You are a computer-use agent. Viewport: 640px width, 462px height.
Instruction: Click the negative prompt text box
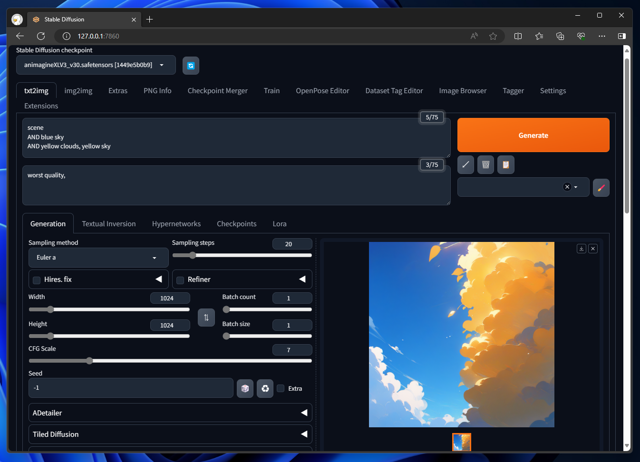tap(236, 185)
